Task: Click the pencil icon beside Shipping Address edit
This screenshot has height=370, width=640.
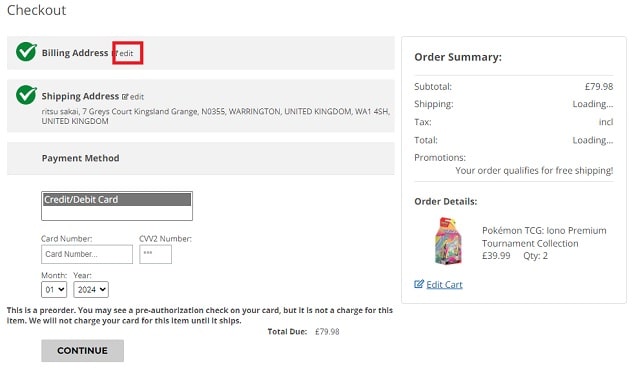Action: pos(125,97)
